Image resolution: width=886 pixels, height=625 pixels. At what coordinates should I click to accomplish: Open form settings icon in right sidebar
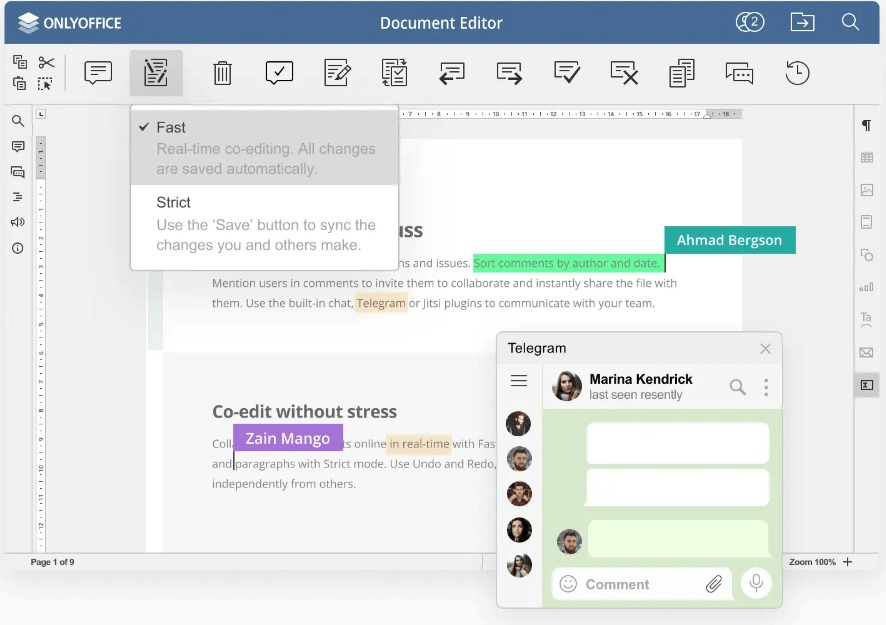click(x=866, y=385)
